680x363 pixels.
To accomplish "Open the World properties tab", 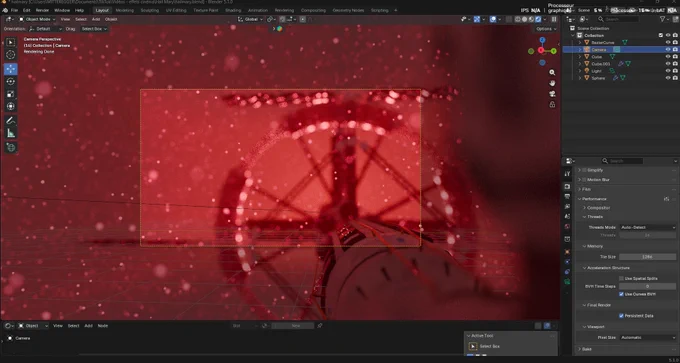I will click(x=567, y=226).
